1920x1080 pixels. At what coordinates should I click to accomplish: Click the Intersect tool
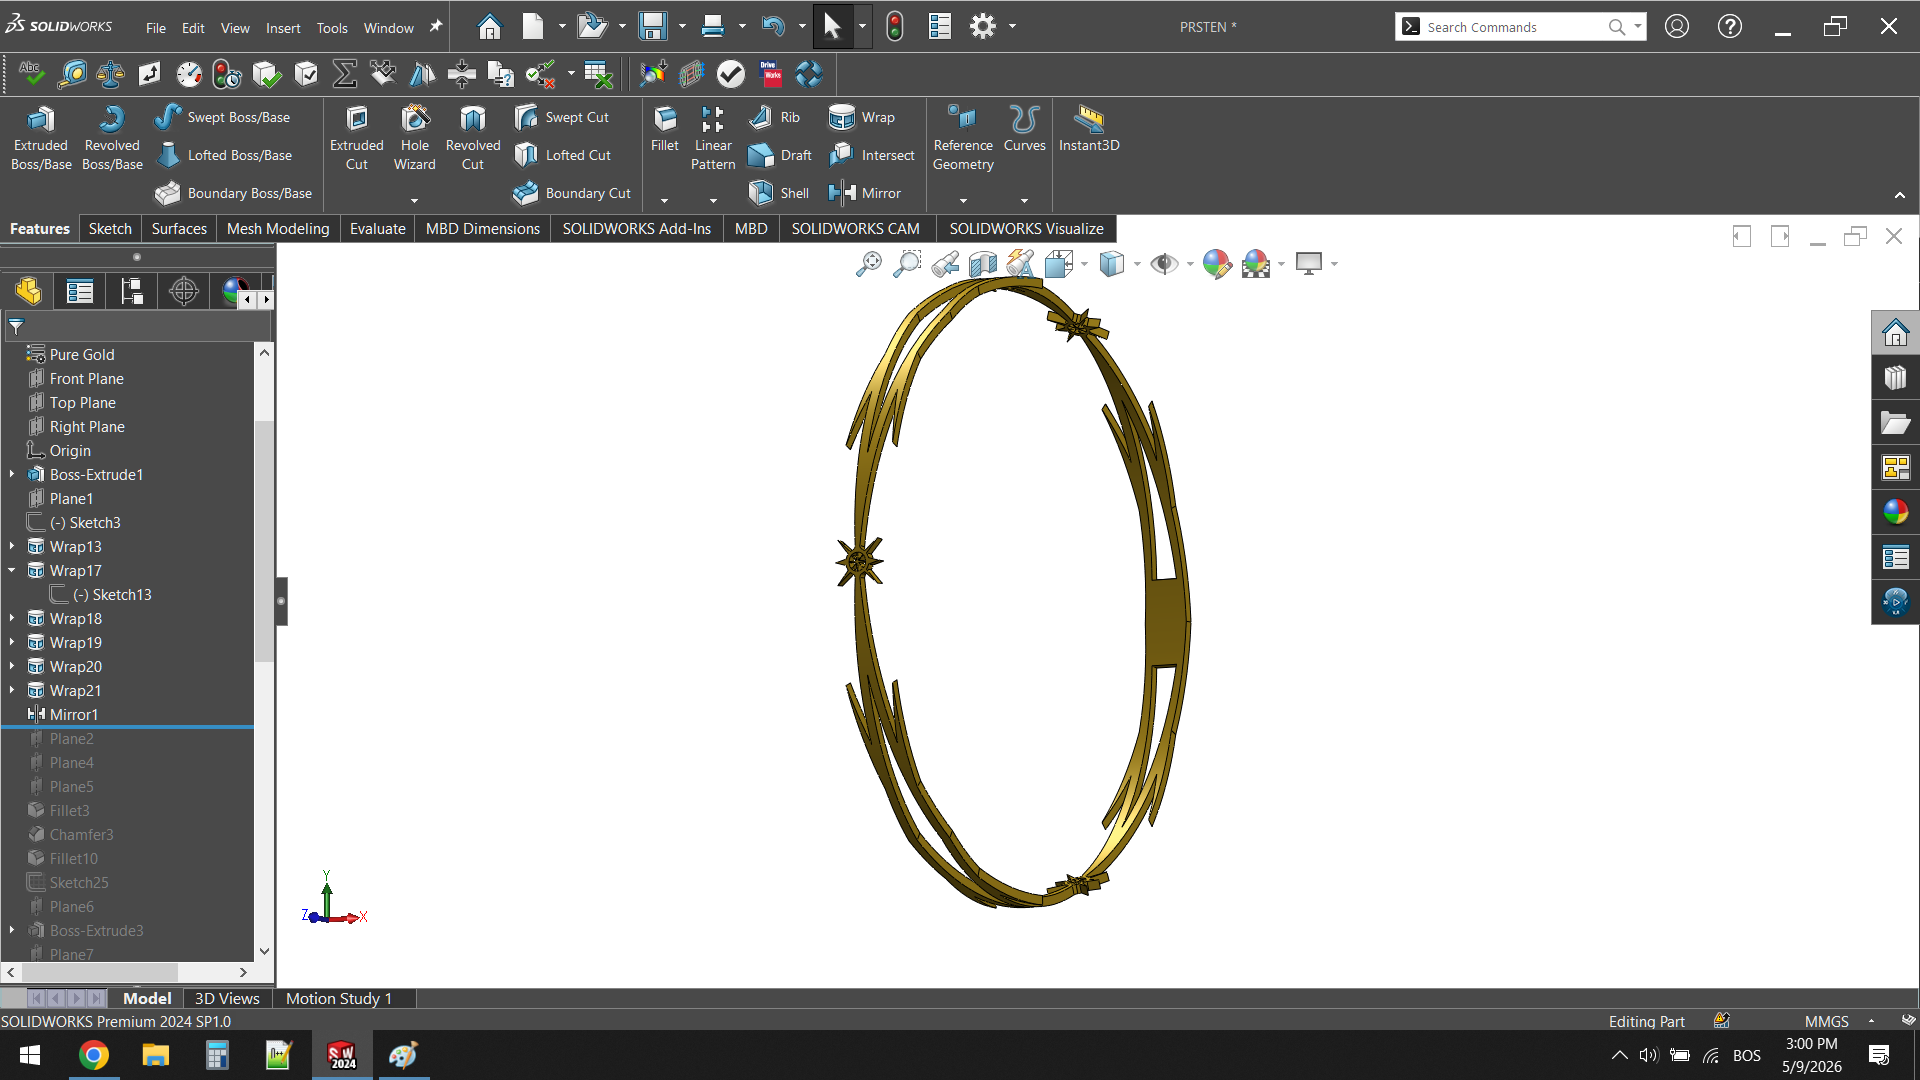(x=871, y=155)
